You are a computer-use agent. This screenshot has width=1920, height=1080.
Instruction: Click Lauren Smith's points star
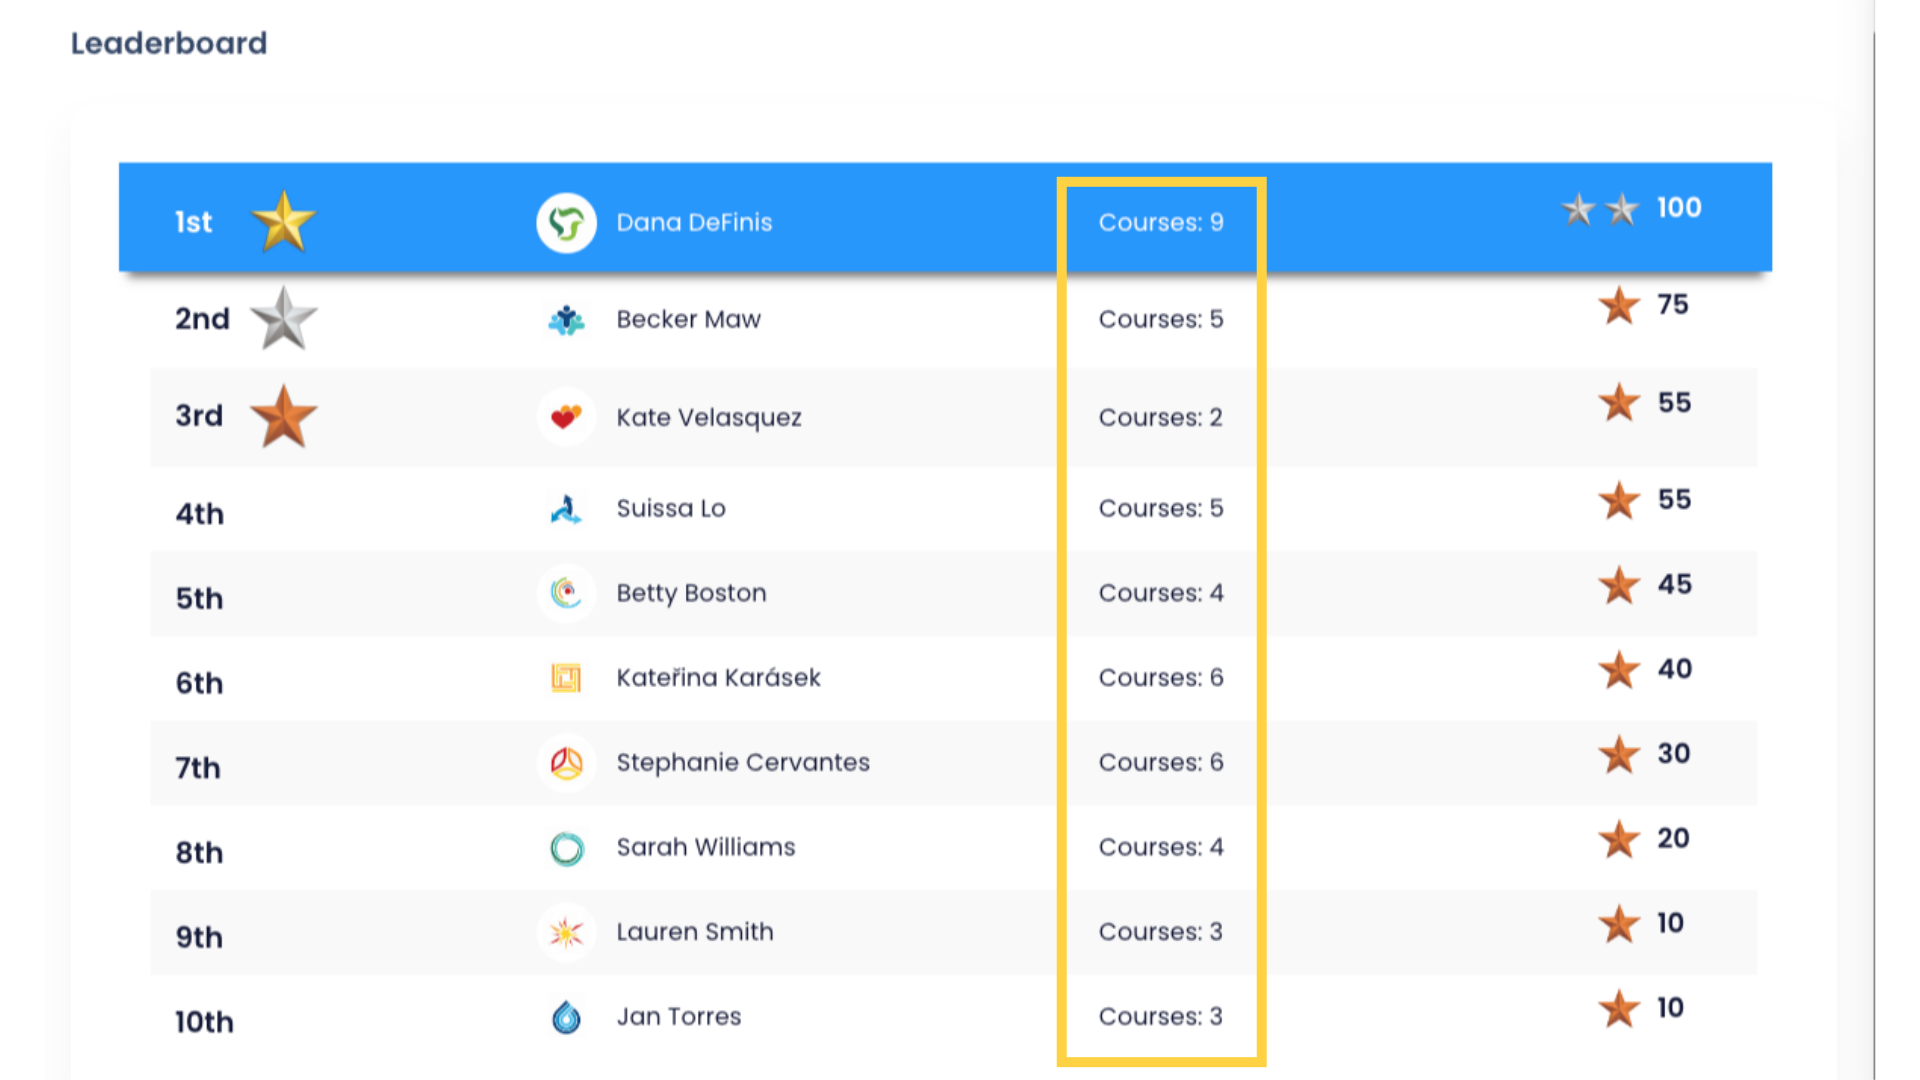click(1619, 924)
